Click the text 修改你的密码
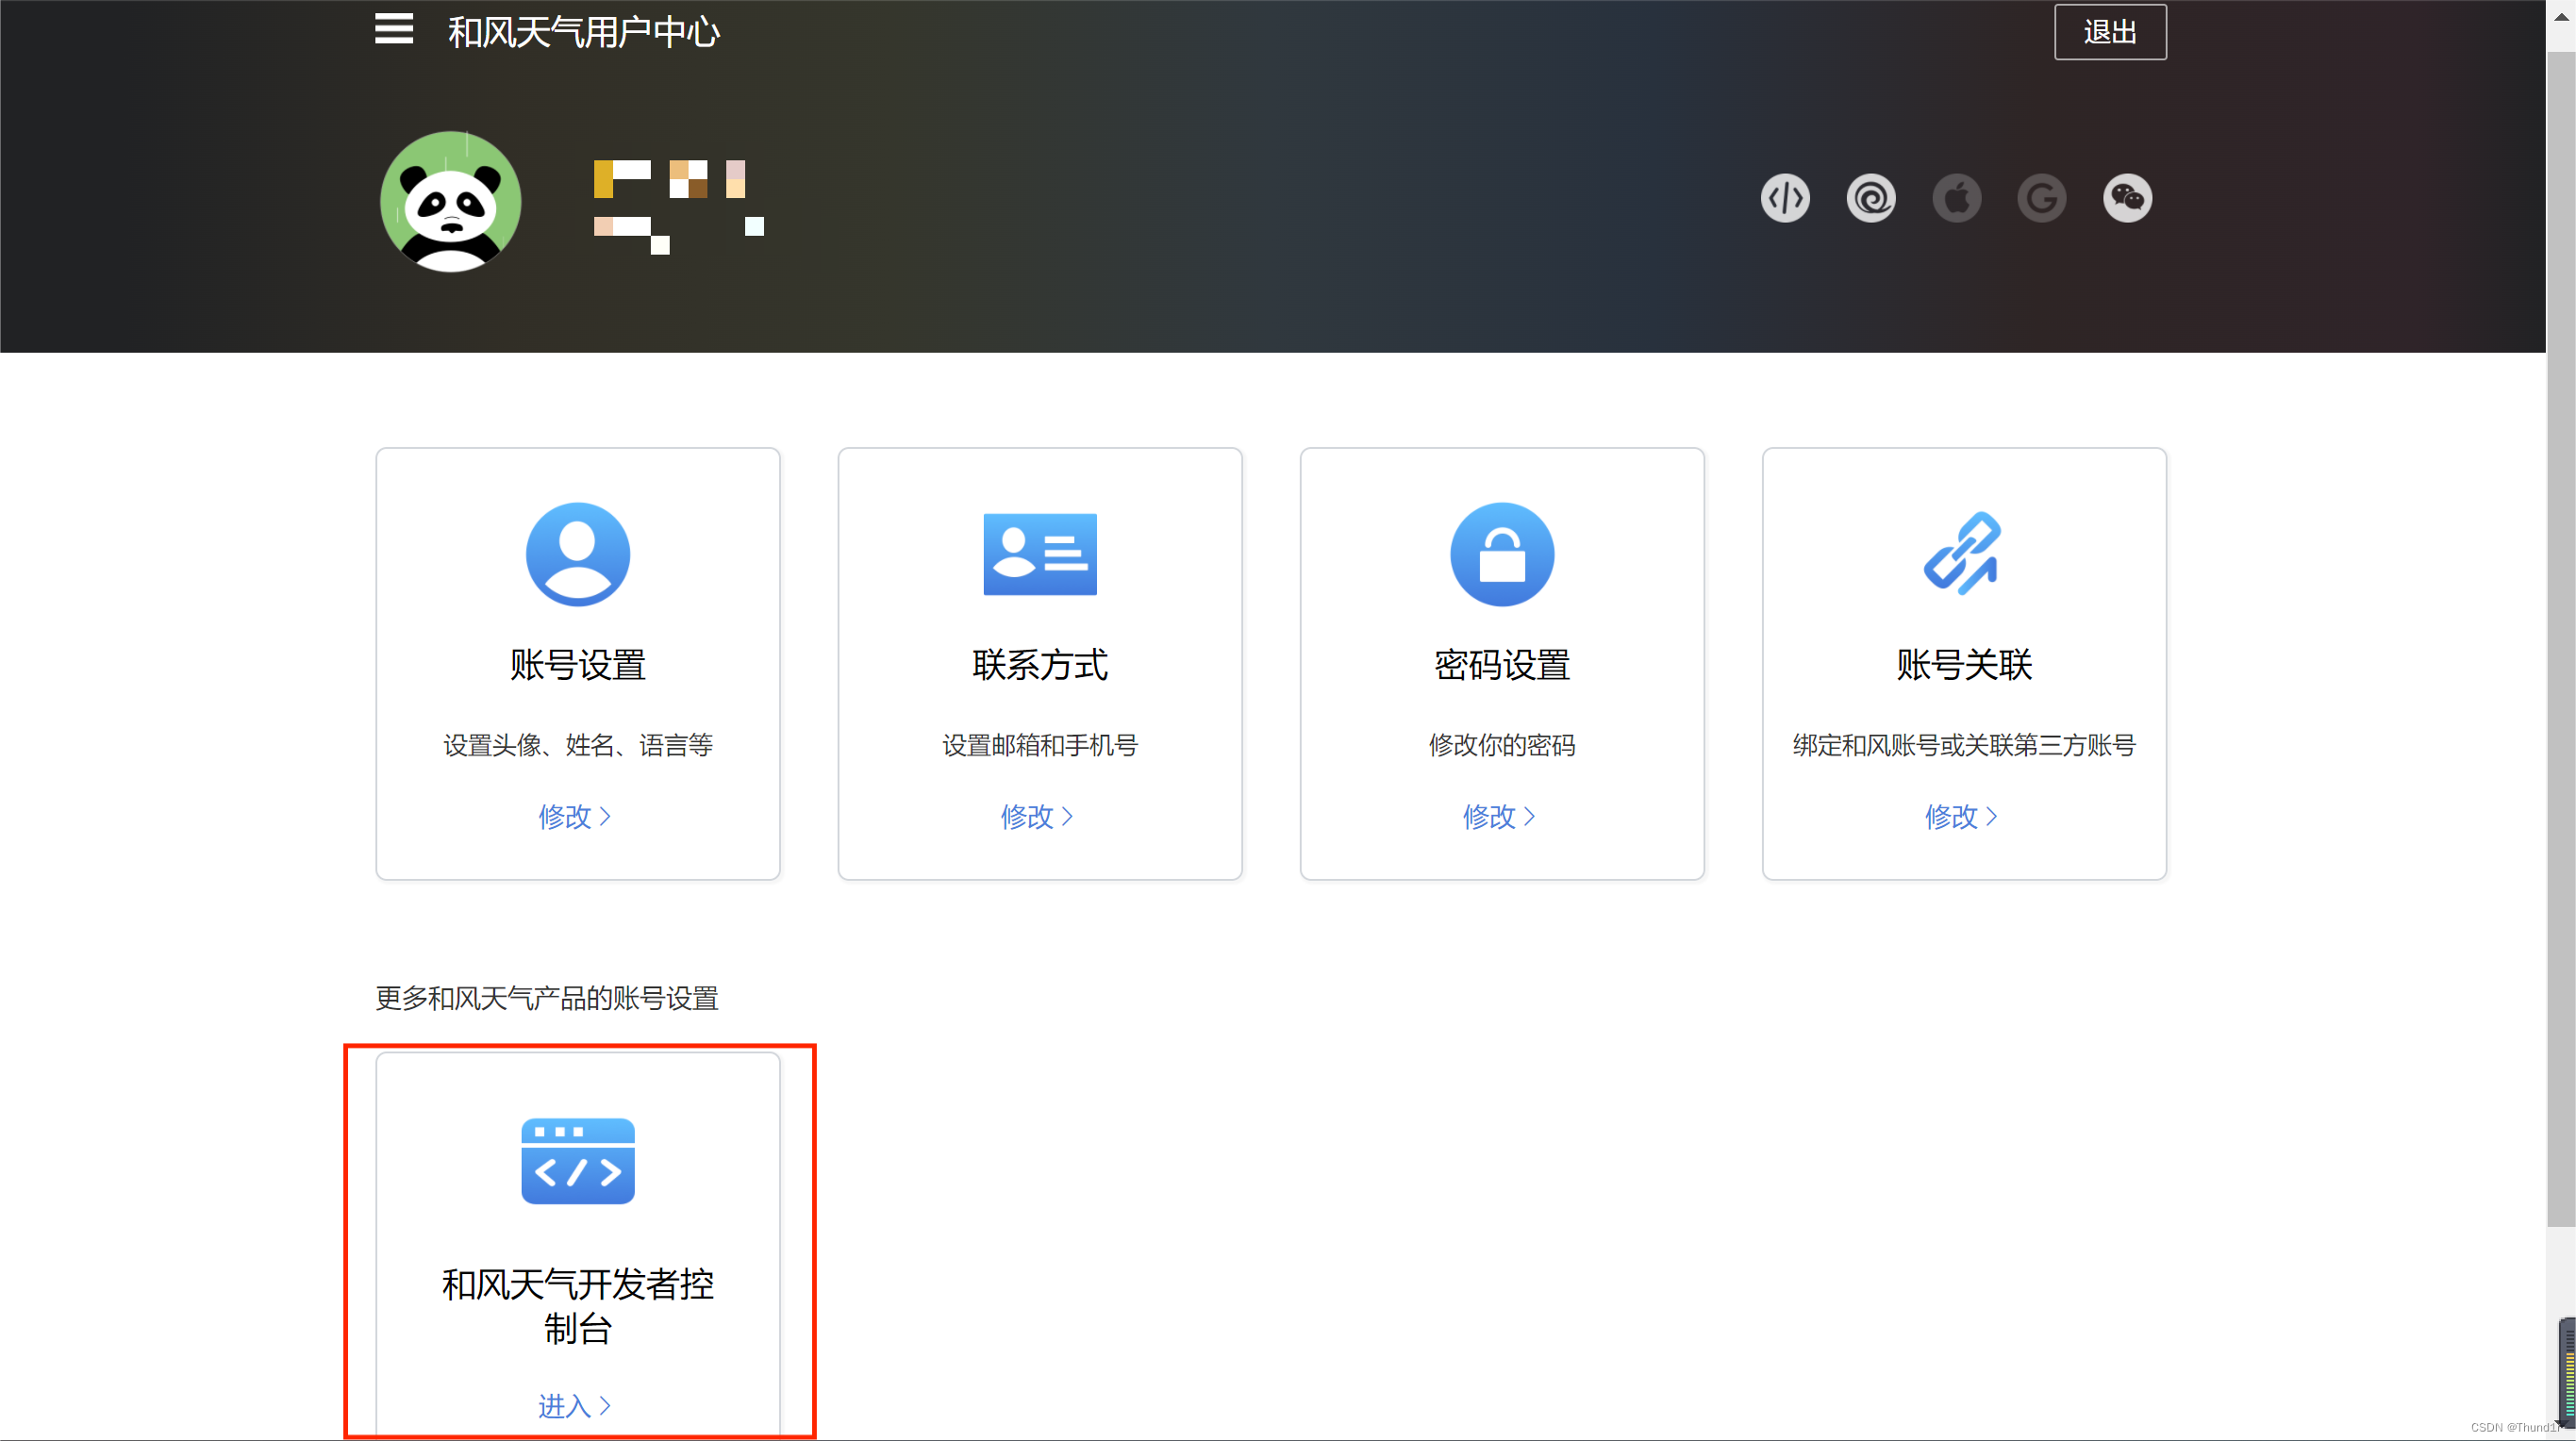 1502,745
